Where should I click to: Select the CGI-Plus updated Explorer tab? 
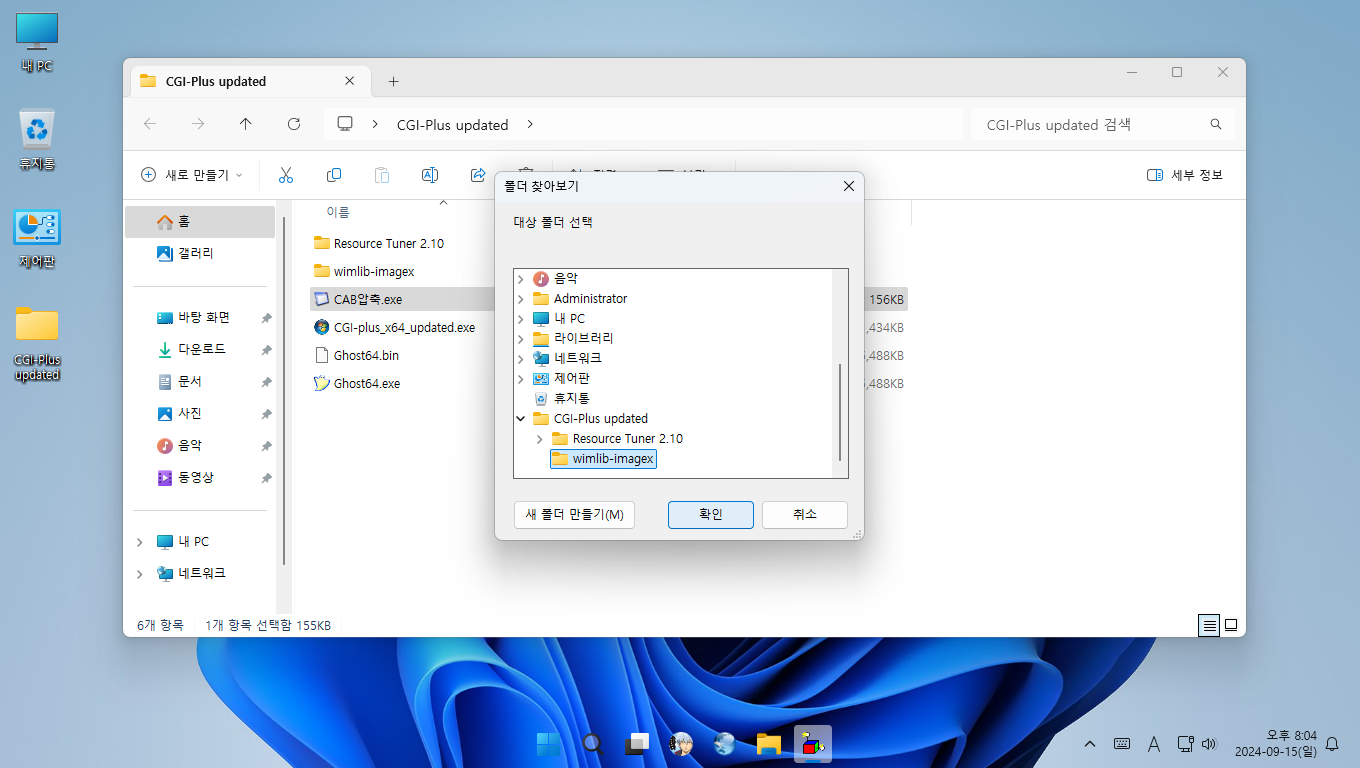[x=248, y=81]
